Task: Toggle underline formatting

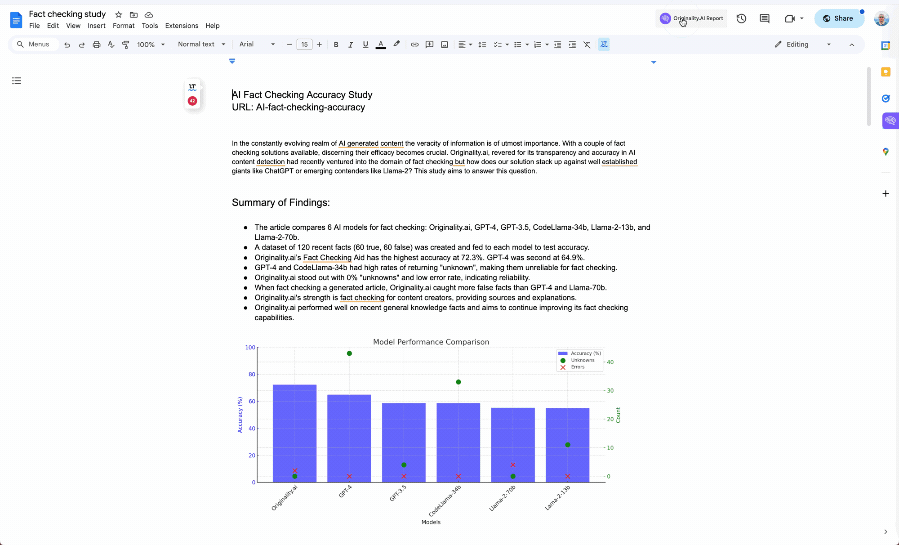Action: (365, 45)
